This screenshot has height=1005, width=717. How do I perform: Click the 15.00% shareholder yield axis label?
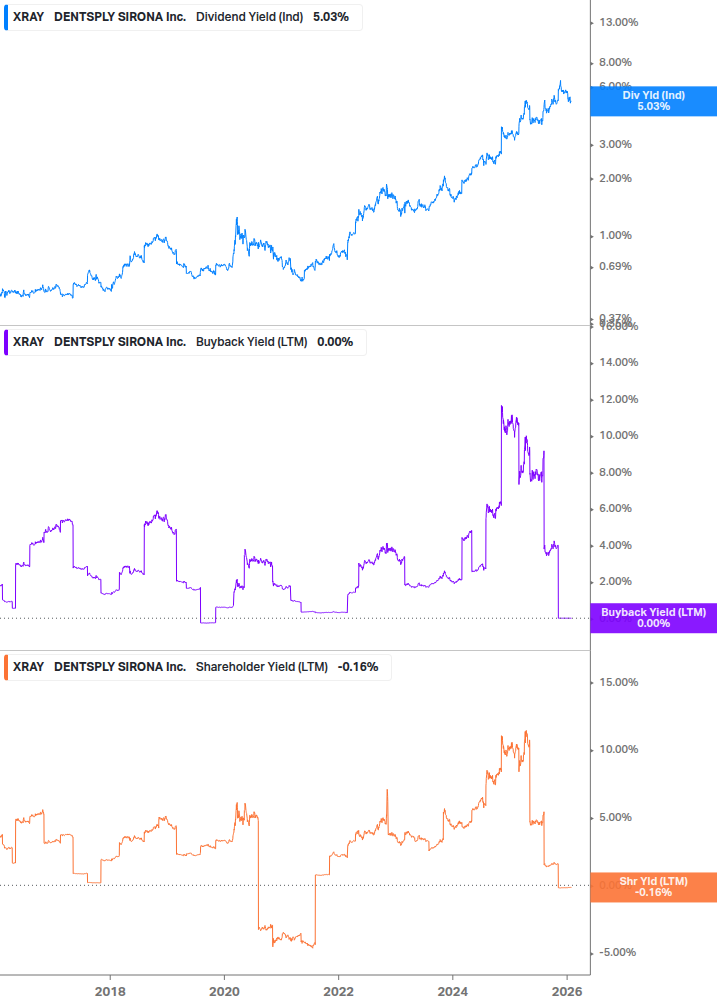coord(618,683)
